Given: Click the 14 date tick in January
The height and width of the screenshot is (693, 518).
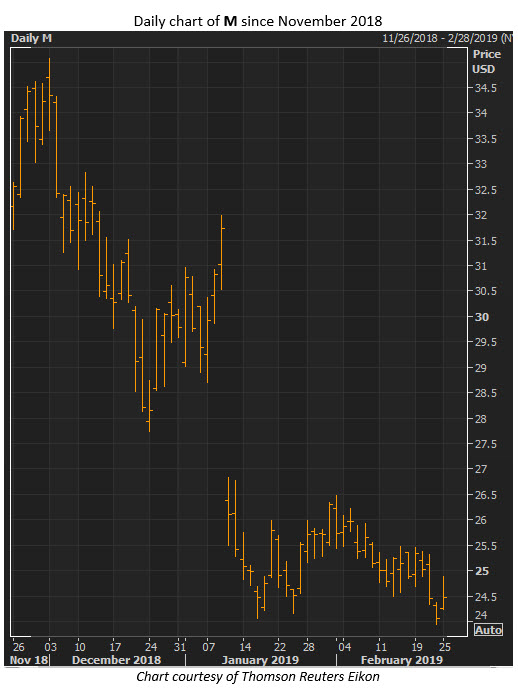Looking at the screenshot, I should pyautogui.click(x=245, y=647).
